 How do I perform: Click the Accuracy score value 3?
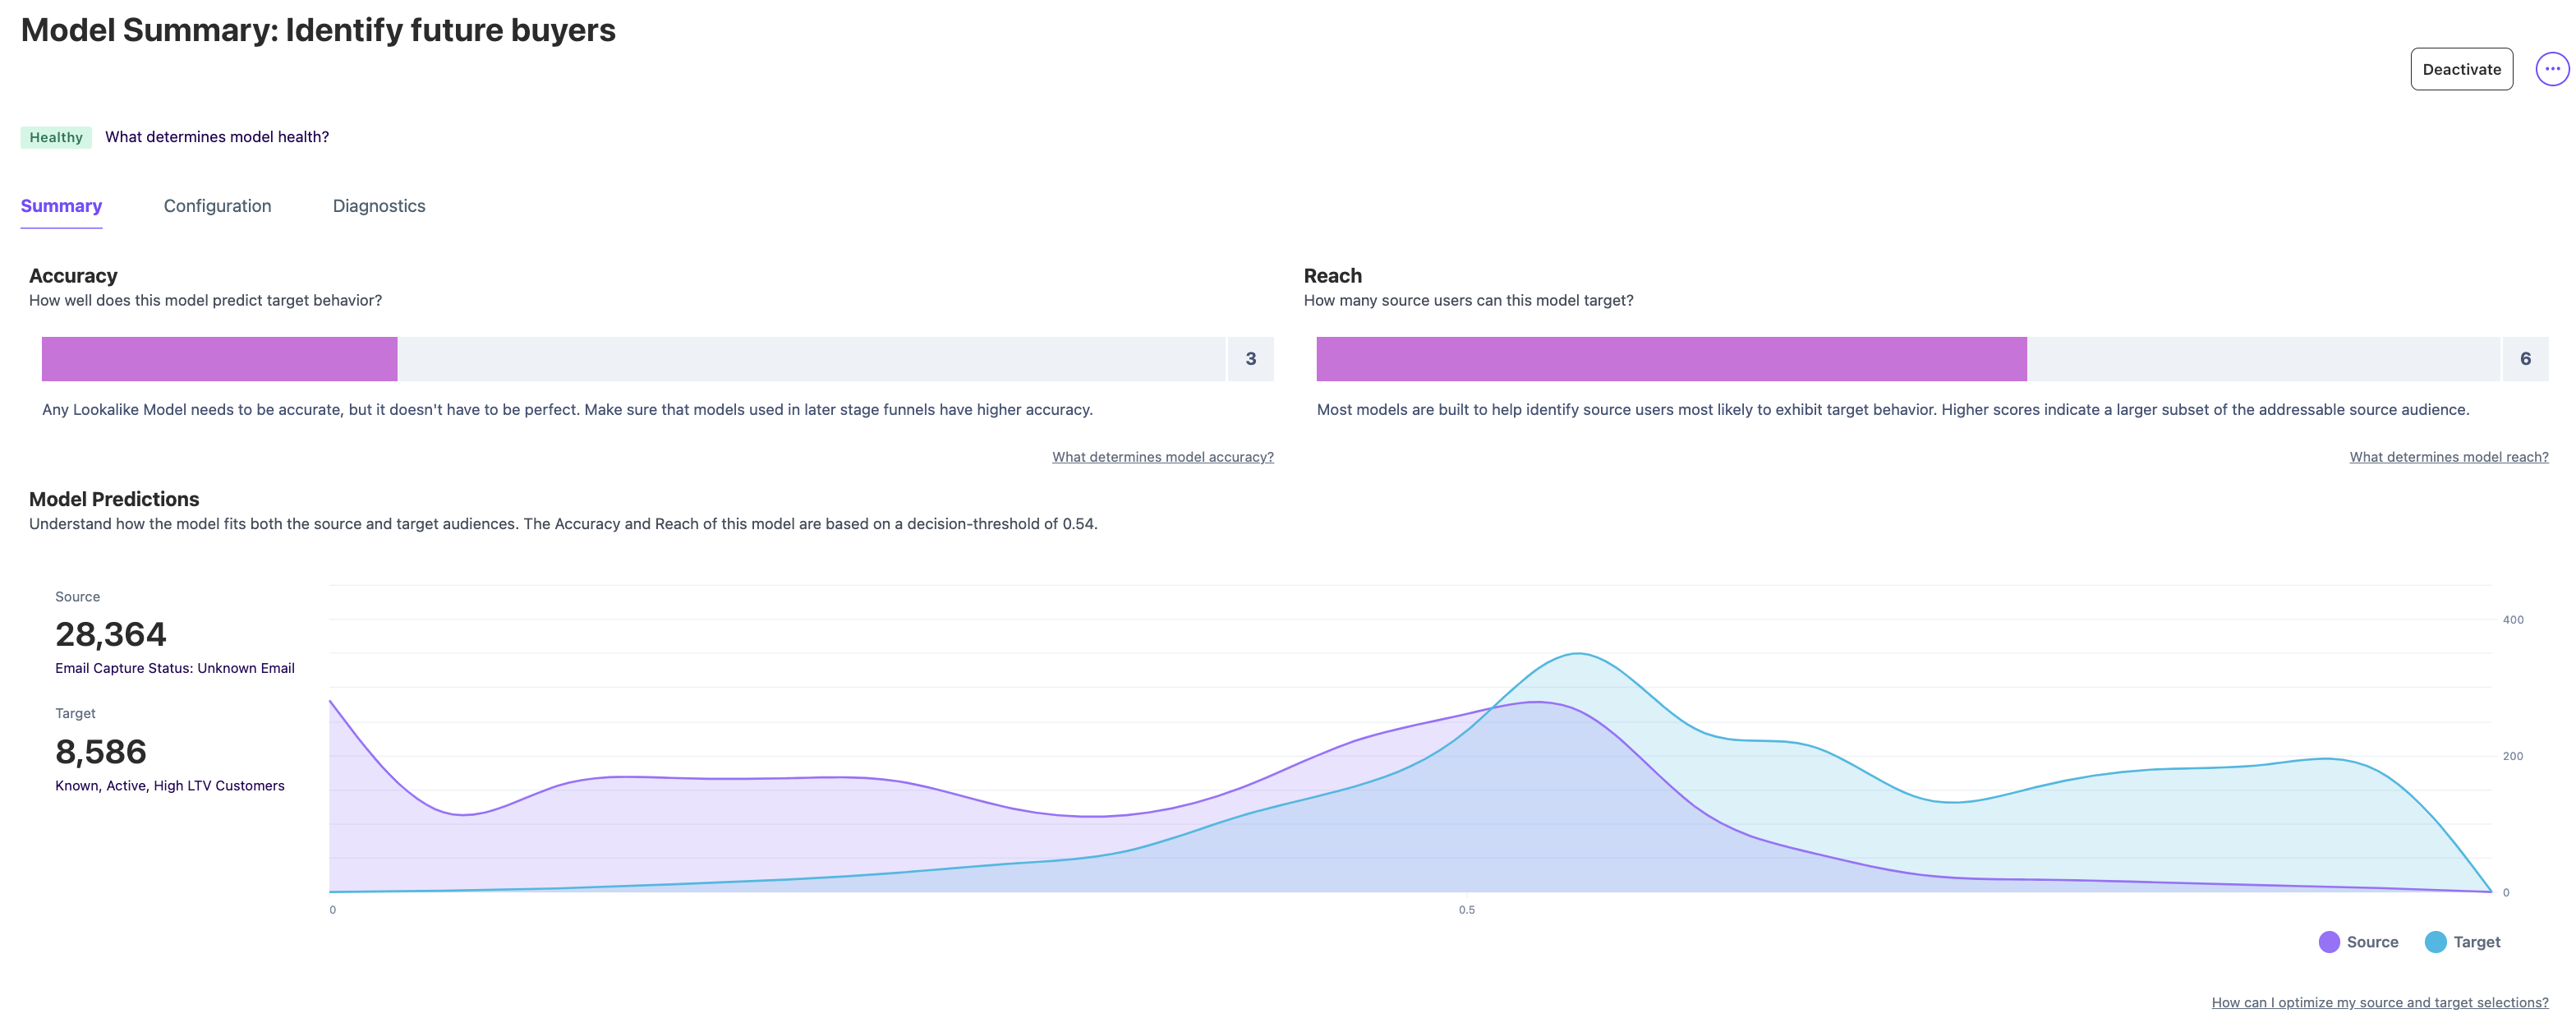pyautogui.click(x=1250, y=359)
